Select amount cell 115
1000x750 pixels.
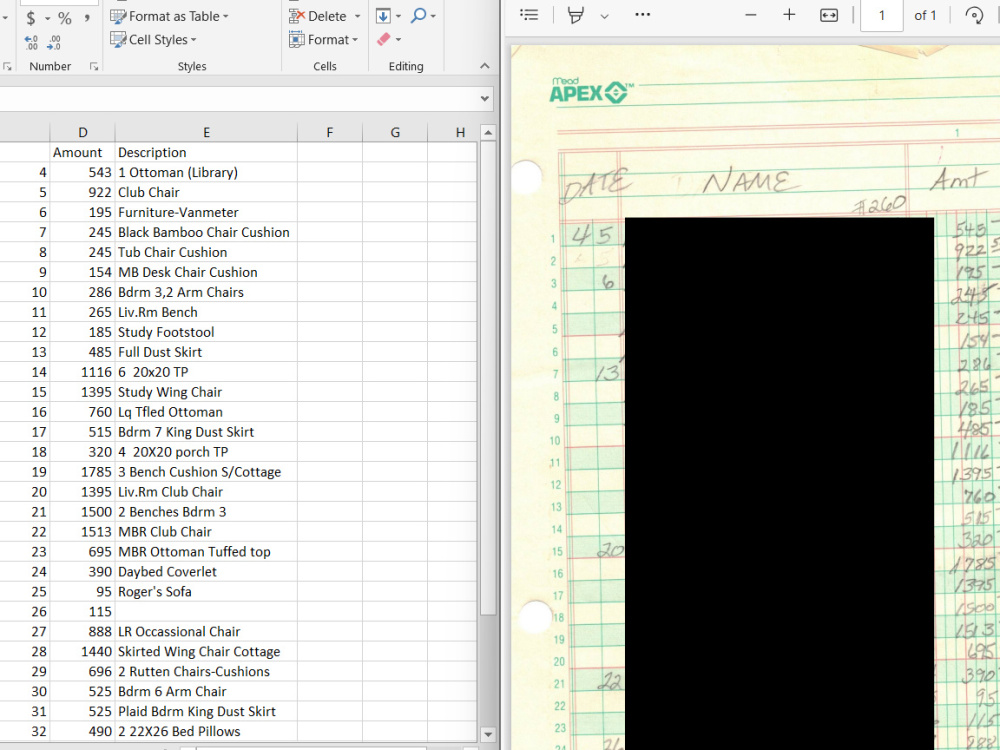(x=82, y=612)
